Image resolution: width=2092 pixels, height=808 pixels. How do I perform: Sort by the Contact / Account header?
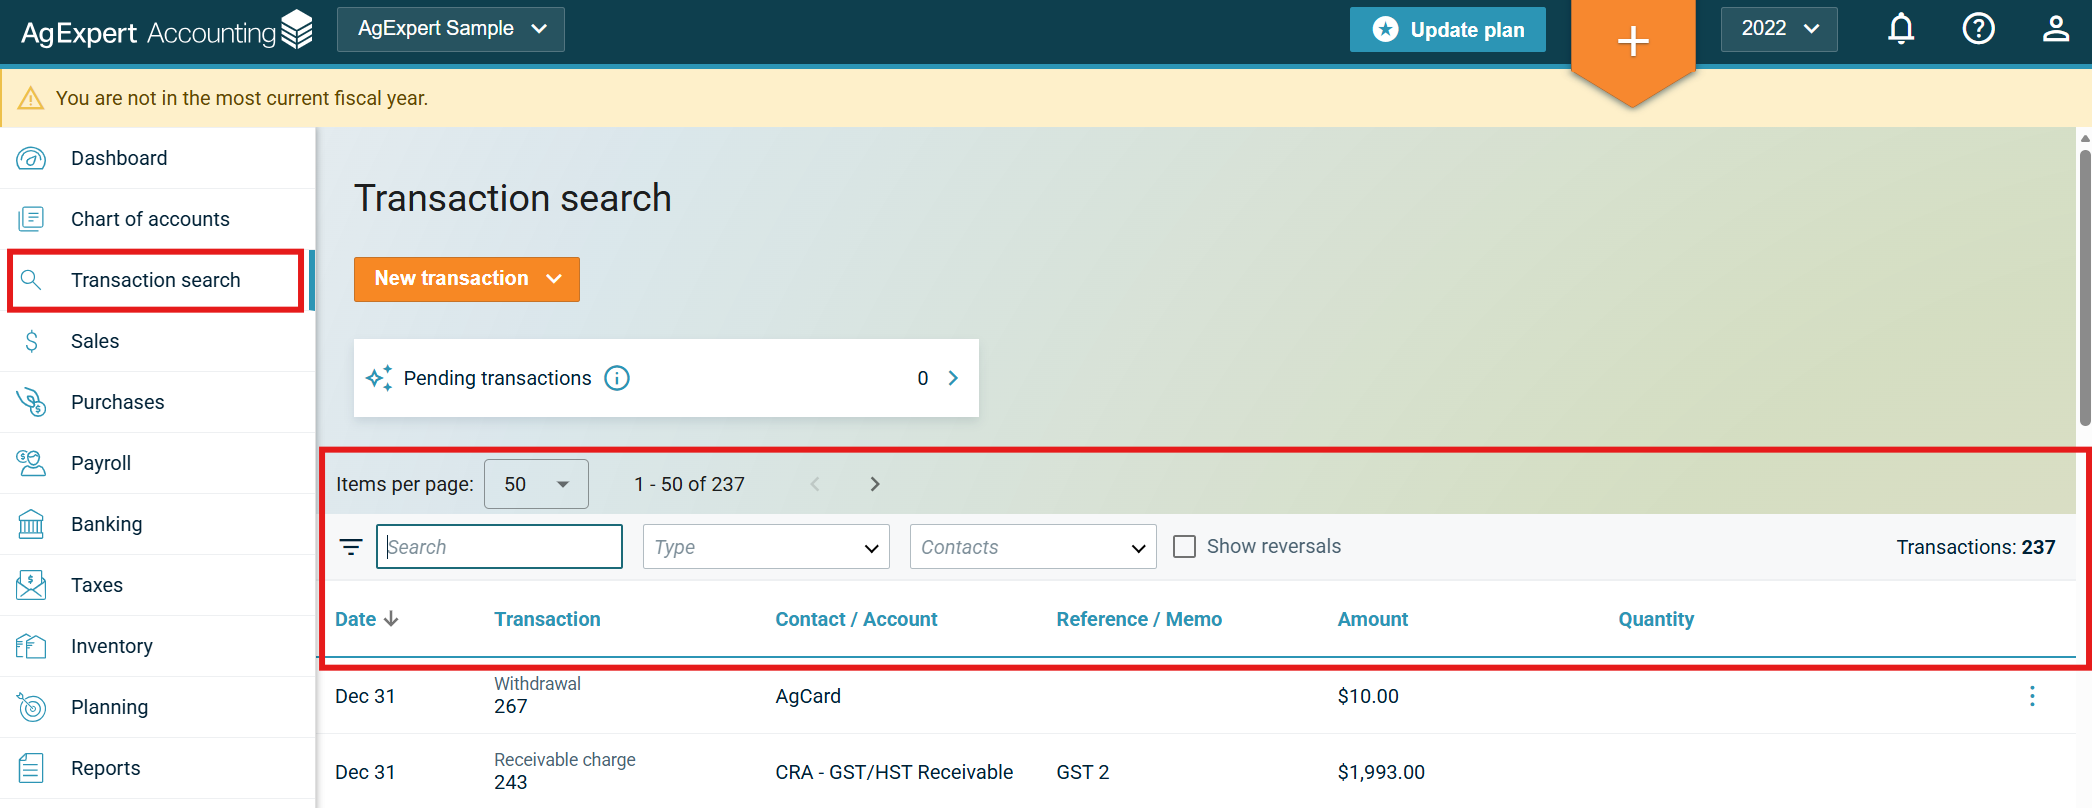click(856, 619)
